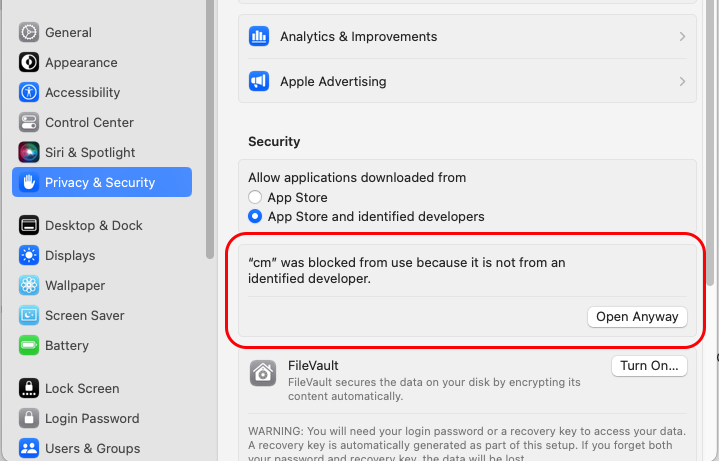The height and width of the screenshot is (461, 719).
Task: Click the Appearance icon in sidebar
Action: pyautogui.click(x=29, y=62)
